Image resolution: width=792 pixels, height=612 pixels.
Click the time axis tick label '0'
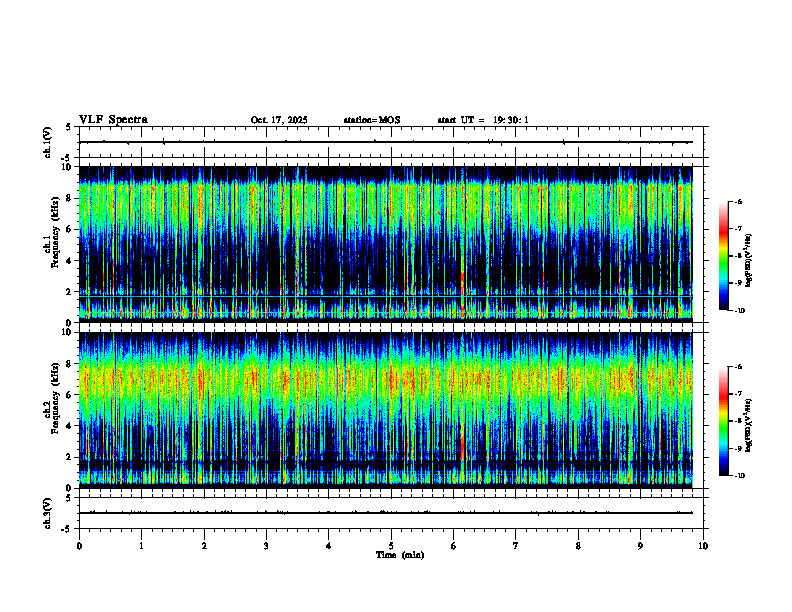pyautogui.click(x=79, y=546)
